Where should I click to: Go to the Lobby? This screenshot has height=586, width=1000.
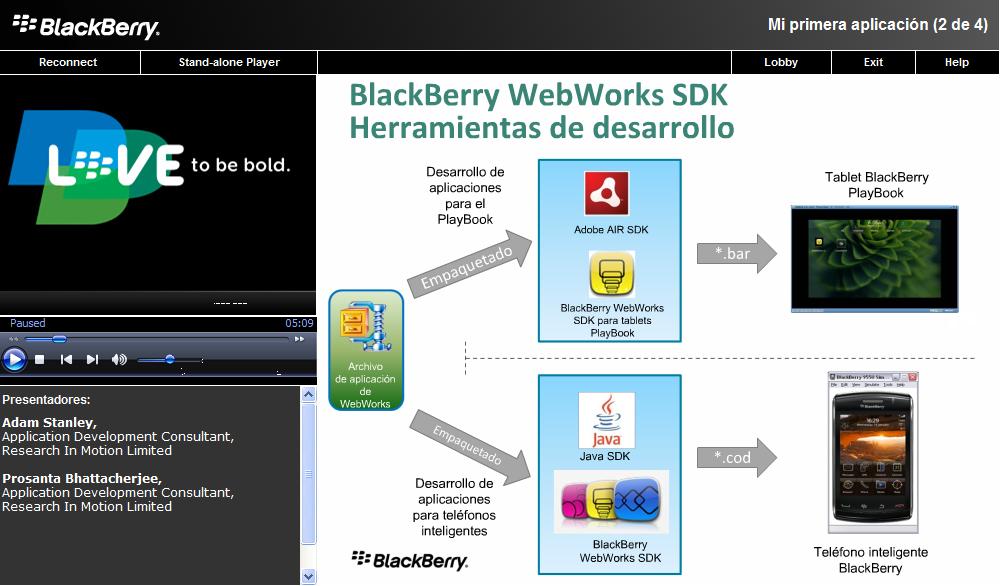point(781,62)
